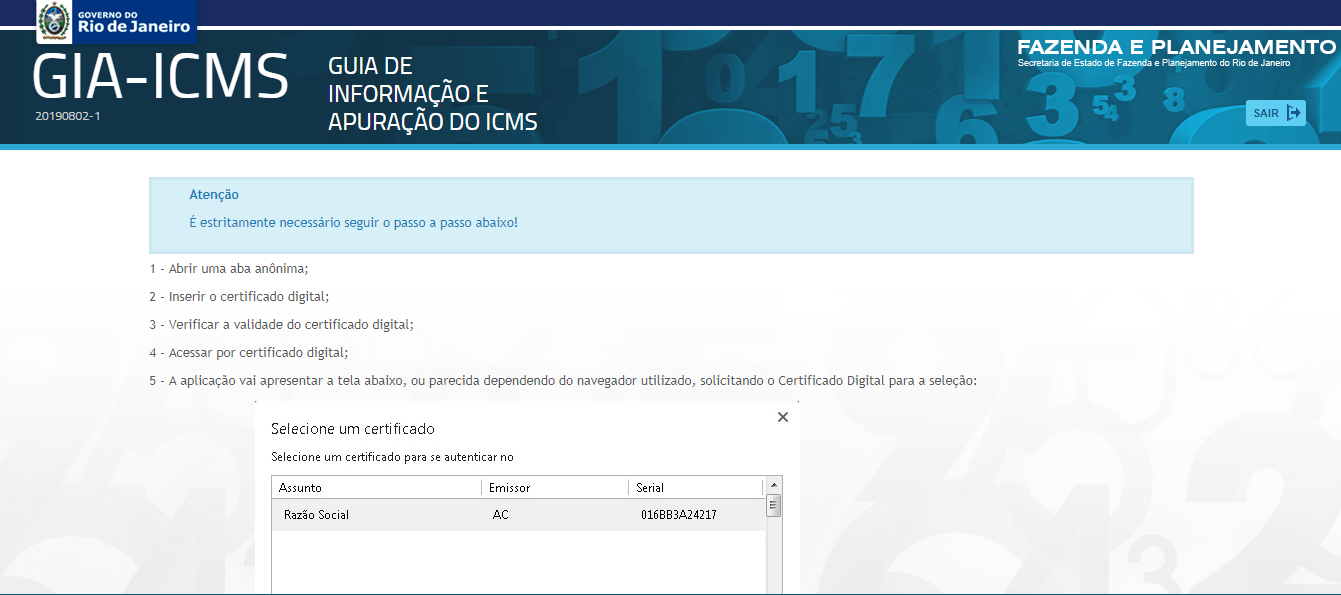Image resolution: width=1341 pixels, height=595 pixels.
Task: Click the Governo do Rio de Janeiro logo
Action: pyautogui.click(x=116, y=21)
